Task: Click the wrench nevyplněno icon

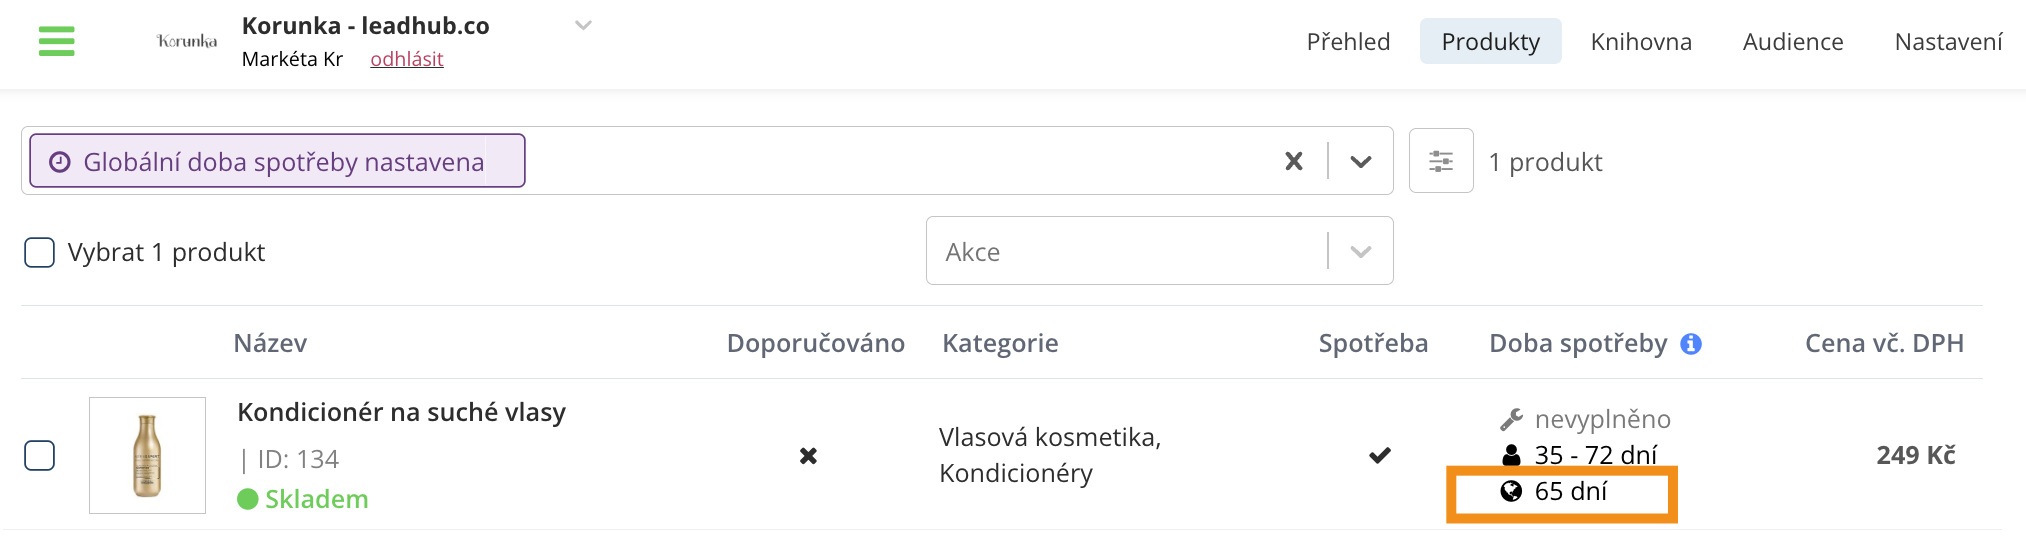Action: tap(1511, 419)
